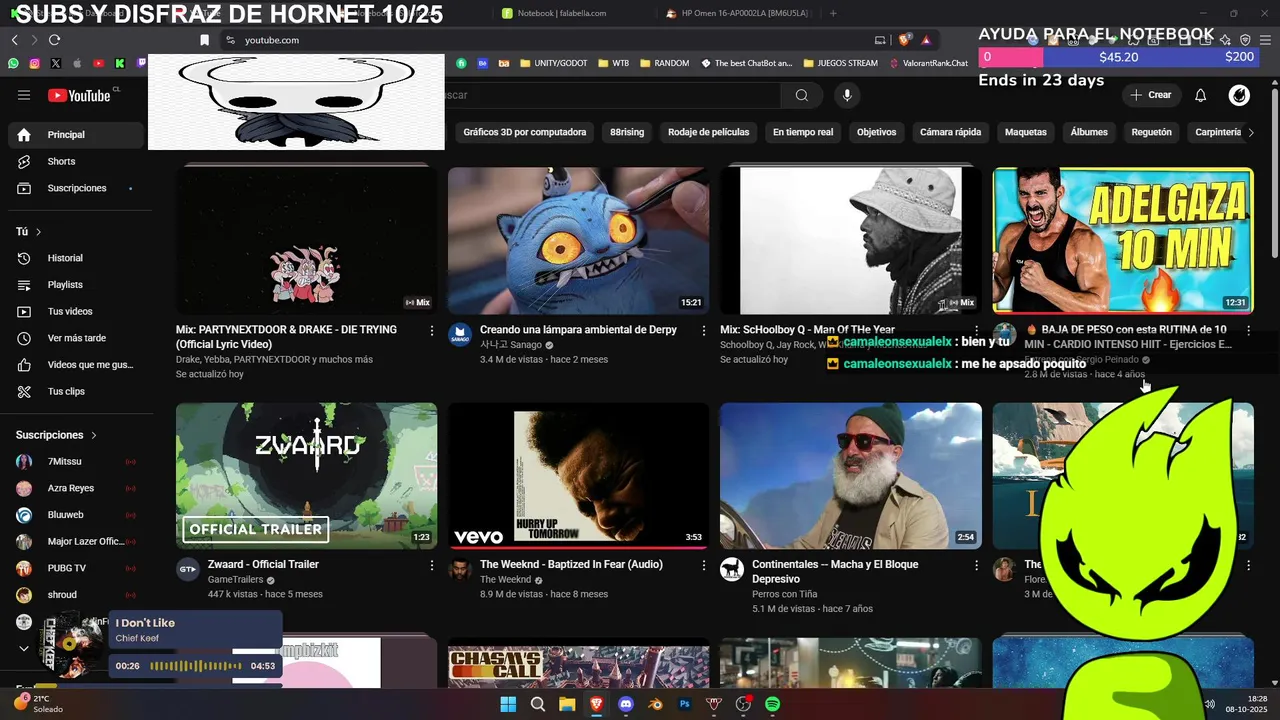Open Tus videos in the sidebar
Viewport: 1280px width, 720px height.
tap(77, 311)
